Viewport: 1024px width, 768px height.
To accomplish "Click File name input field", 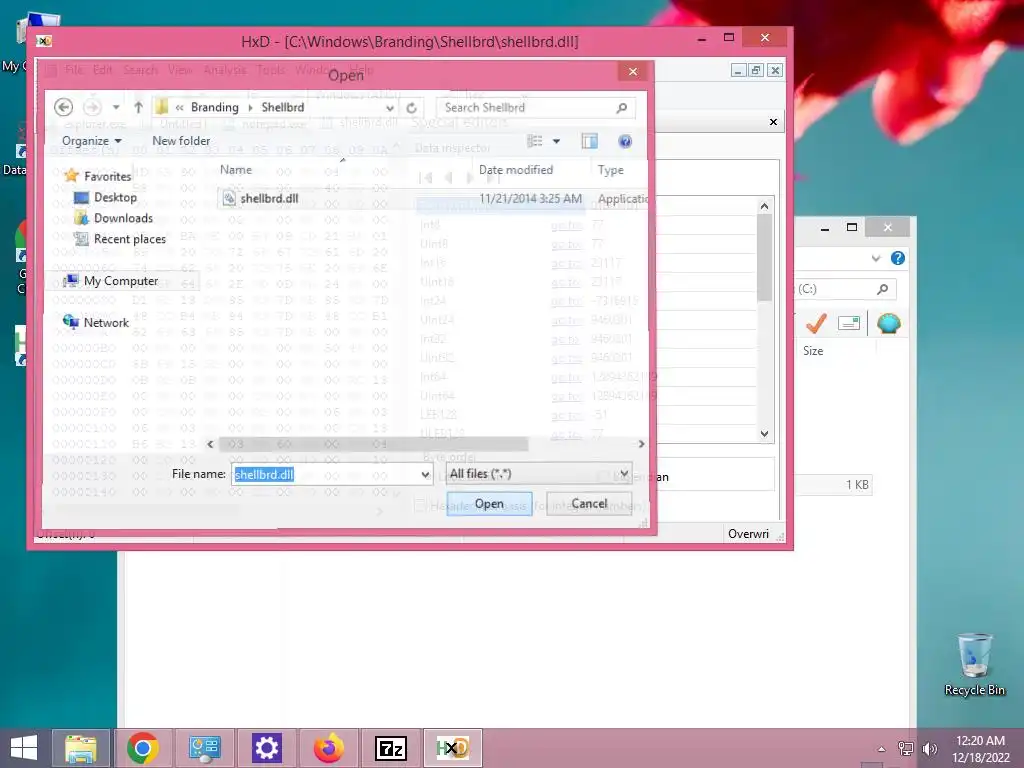I will (x=325, y=474).
